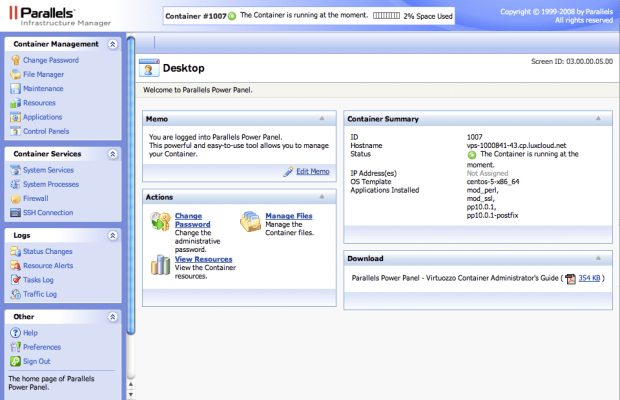The height and width of the screenshot is (400, 620).
Task: Click the sidebar scroll up arrow
Action: [131, 384]
